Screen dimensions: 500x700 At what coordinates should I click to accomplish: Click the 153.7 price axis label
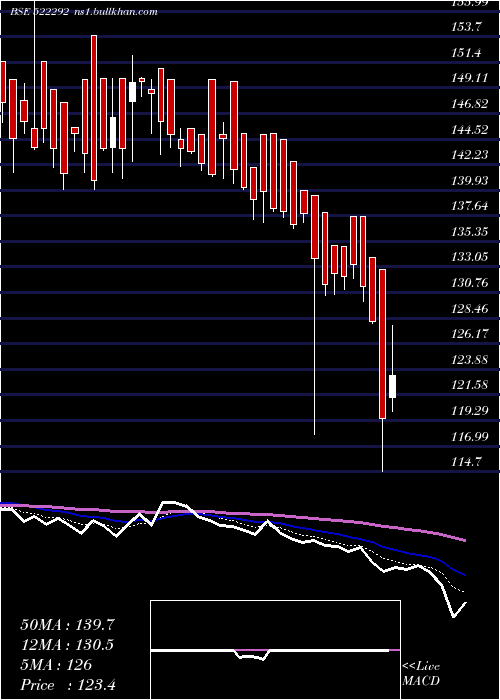point(466,27)
